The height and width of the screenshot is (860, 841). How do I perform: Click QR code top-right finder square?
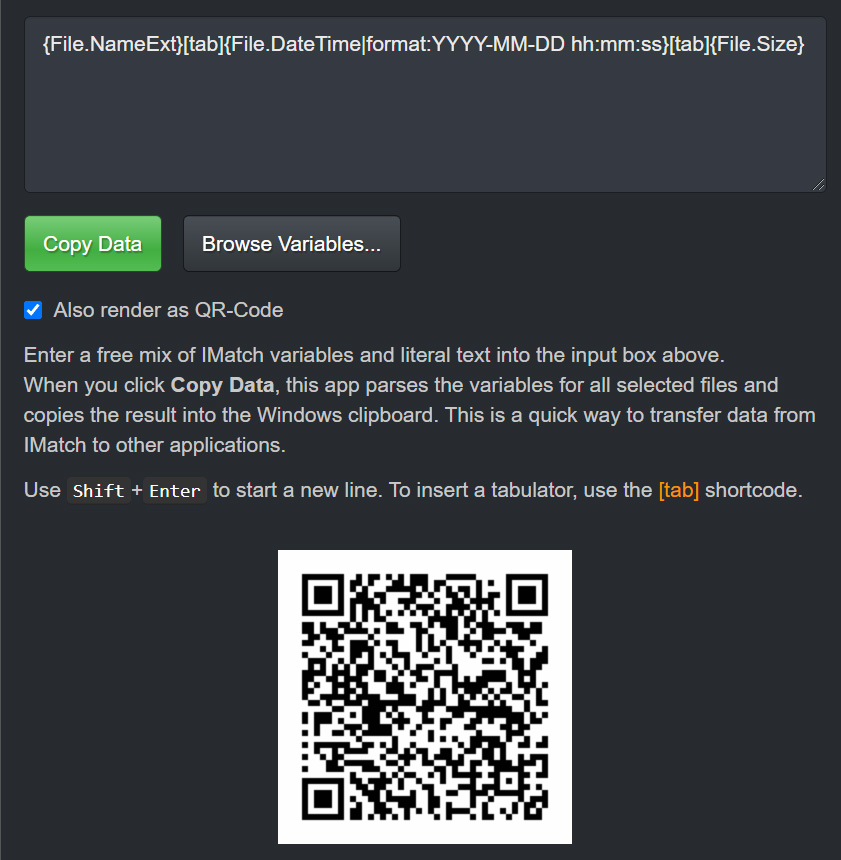[x=527, y=595]
